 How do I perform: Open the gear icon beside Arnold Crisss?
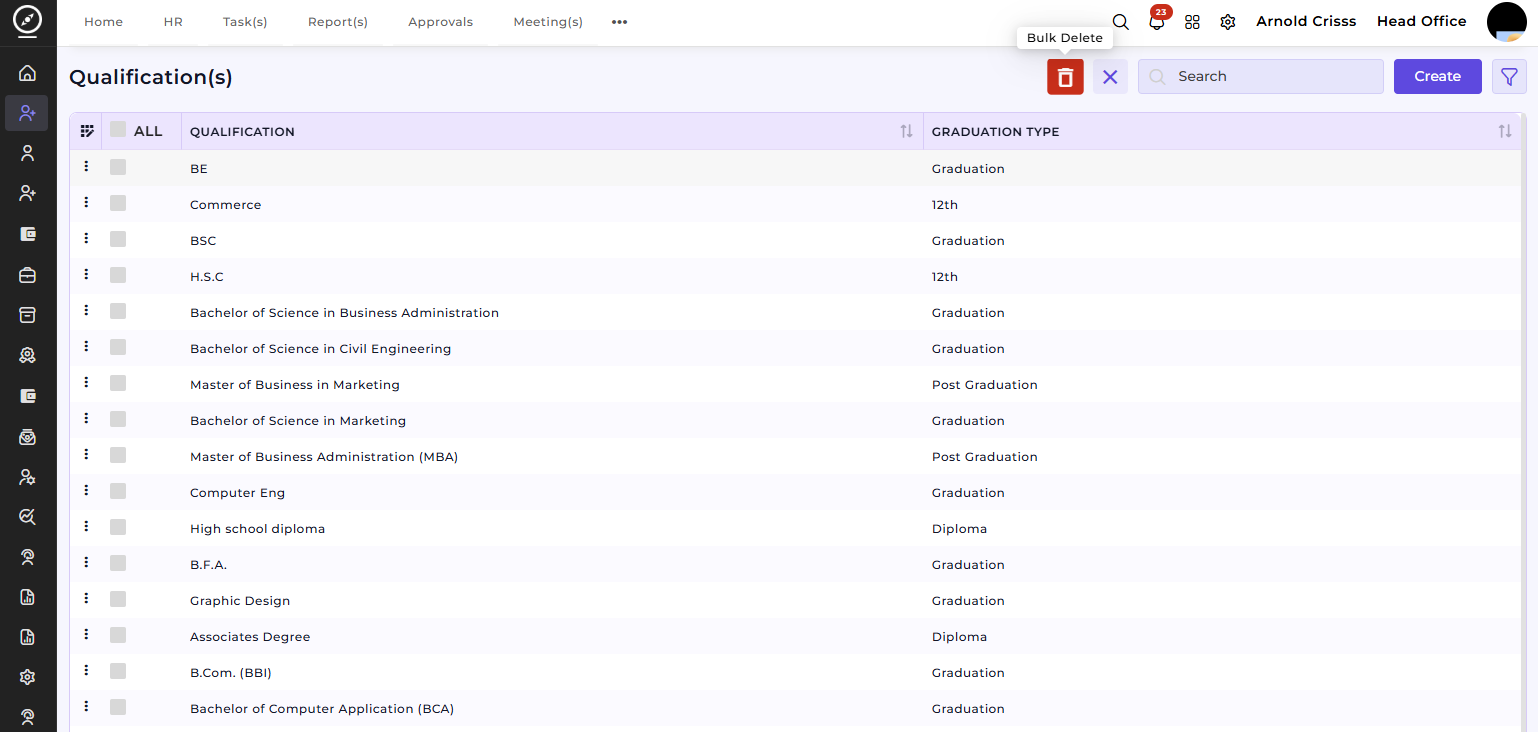click(x=1228, y=22)
